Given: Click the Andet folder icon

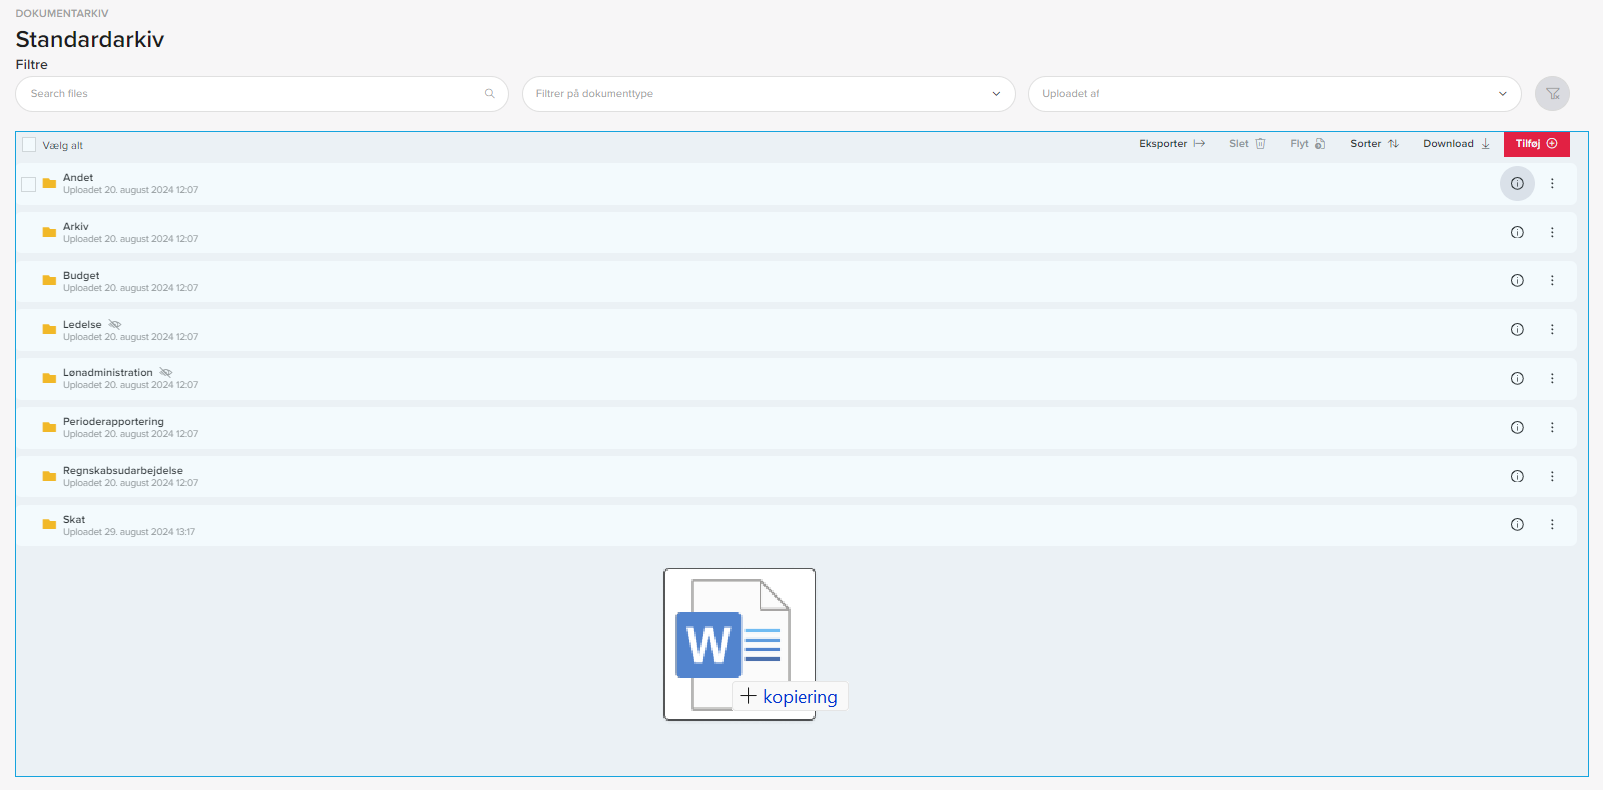Looking at the screenshot, I should 49,184.
